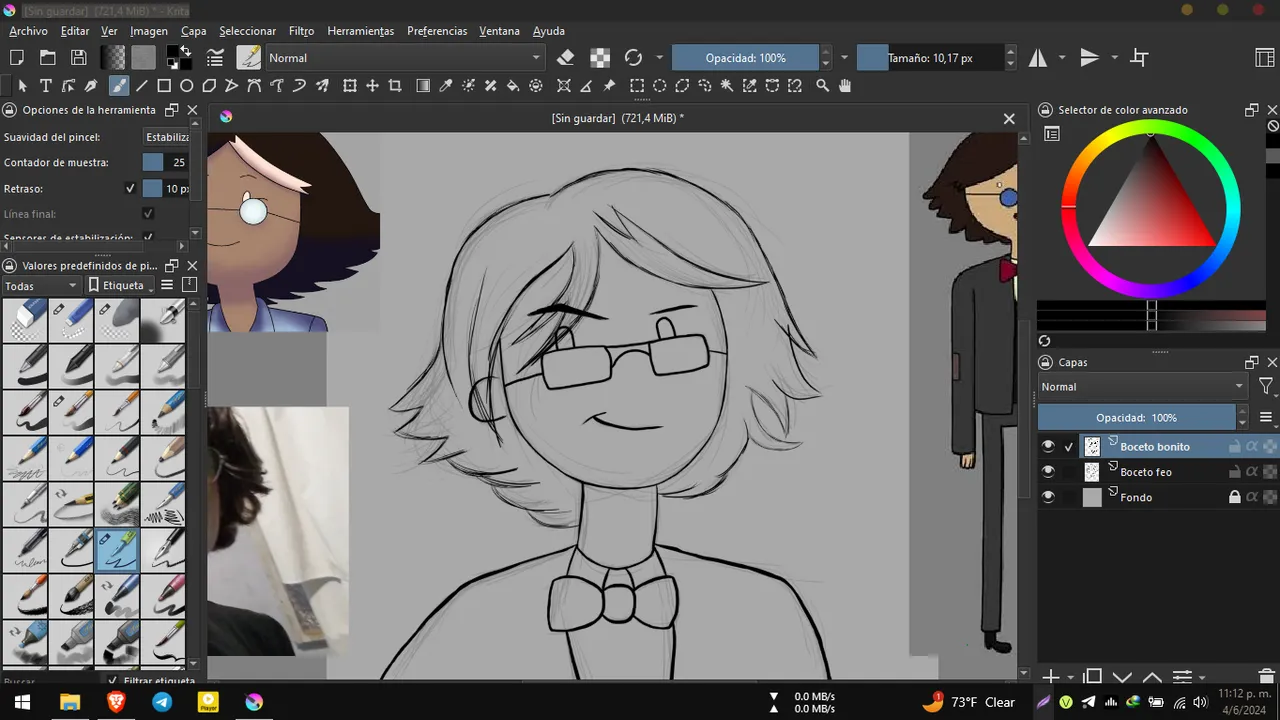Toggle Línea final checkbox

click(148, 214)
